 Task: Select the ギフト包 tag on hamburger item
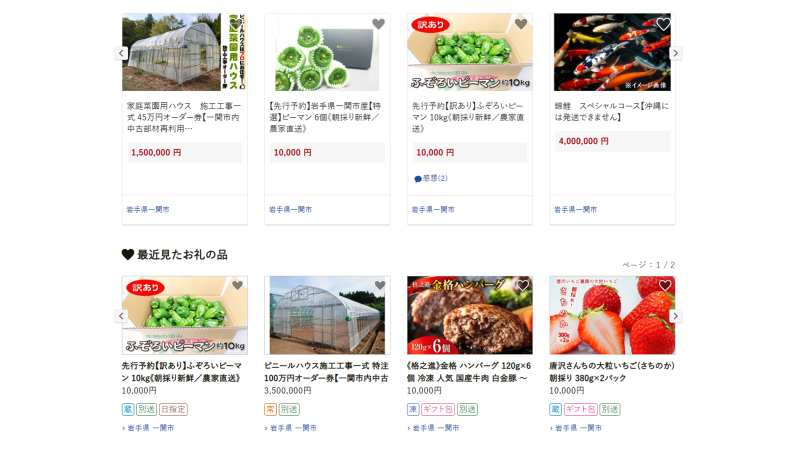(438, 409)
